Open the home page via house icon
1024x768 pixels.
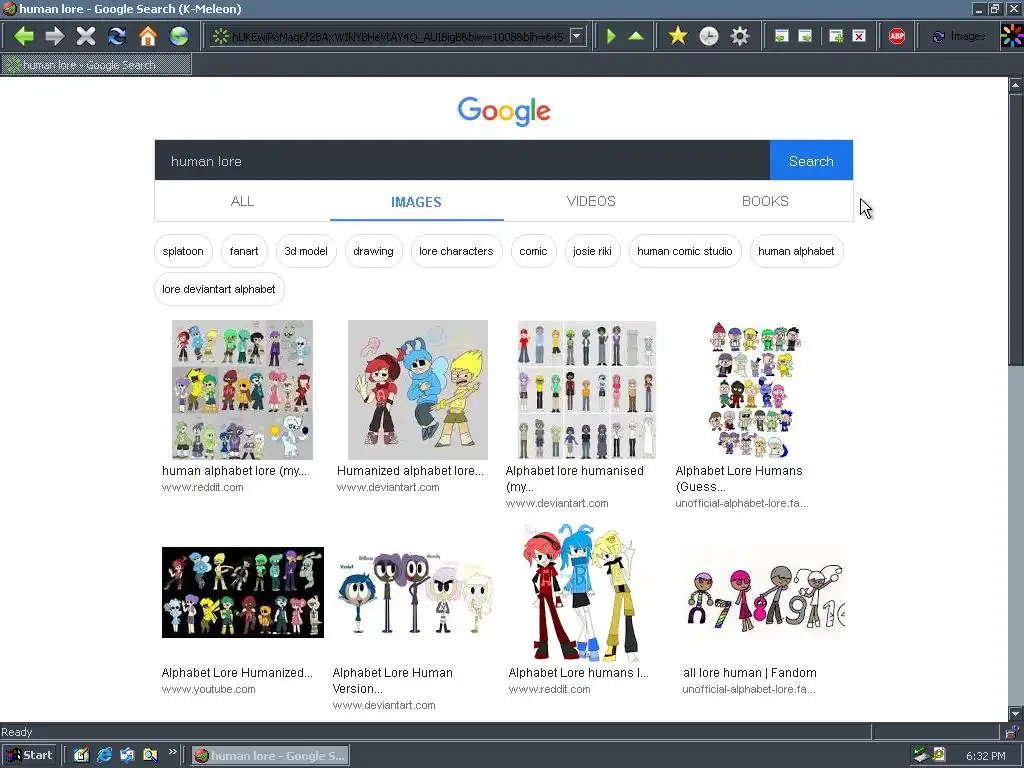point(148,36)
